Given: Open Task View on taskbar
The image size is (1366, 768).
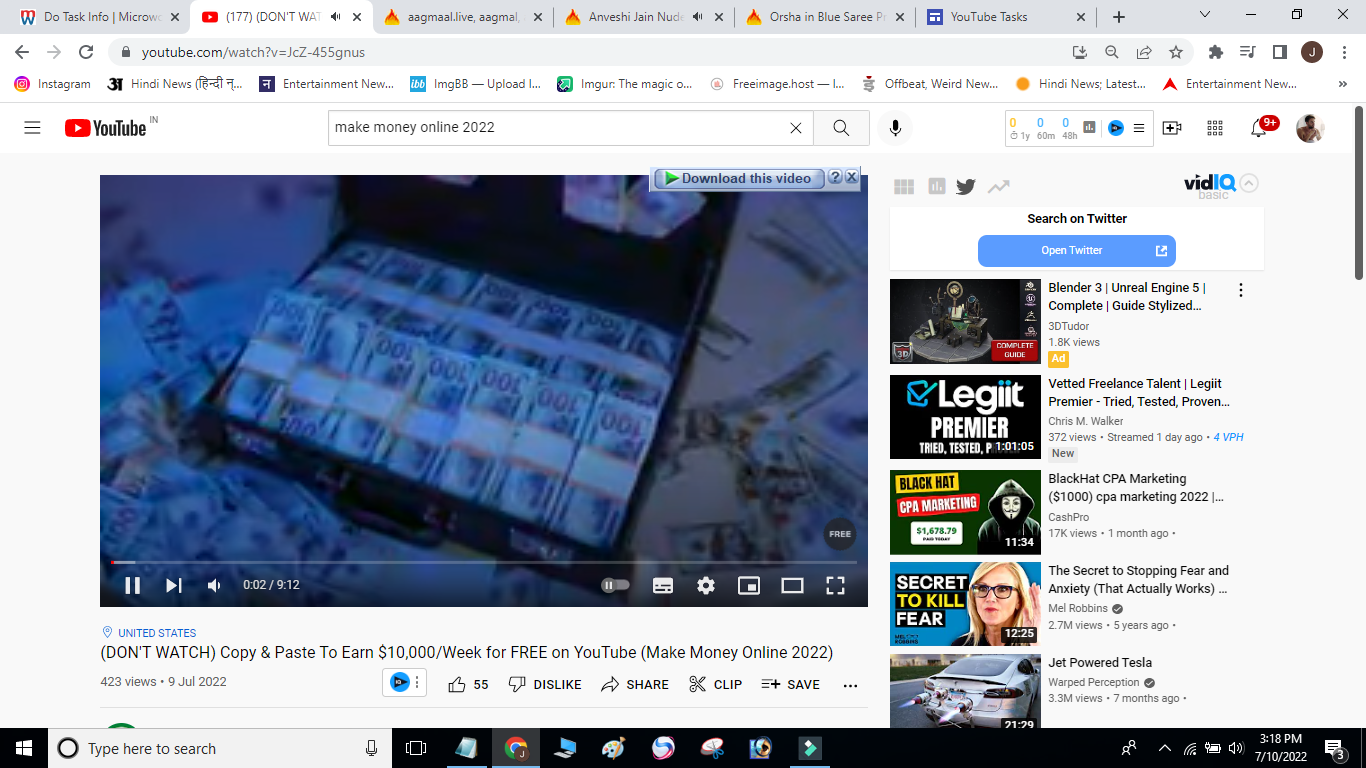Looking at the screenshot, I should [x=416, y=748].
